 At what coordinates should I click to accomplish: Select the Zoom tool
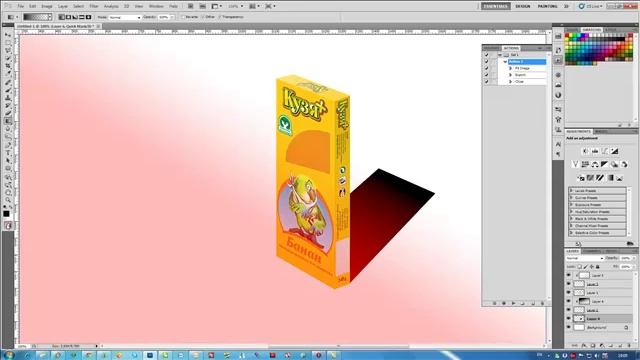pyautogui.click(x=8, y=200)
